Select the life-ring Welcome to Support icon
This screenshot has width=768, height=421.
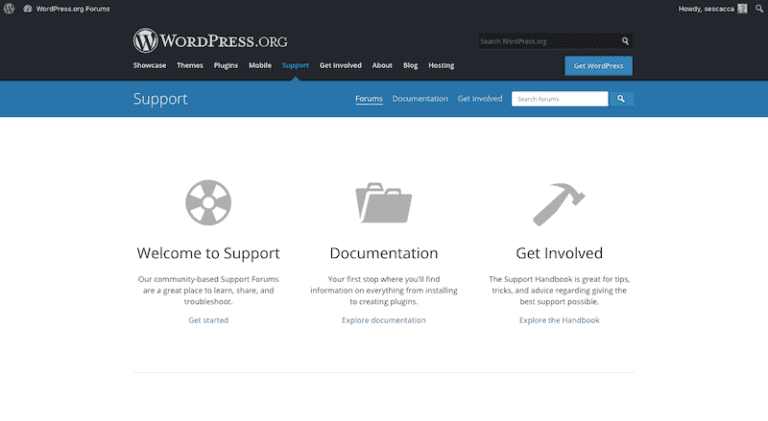[x=208, y=203]
